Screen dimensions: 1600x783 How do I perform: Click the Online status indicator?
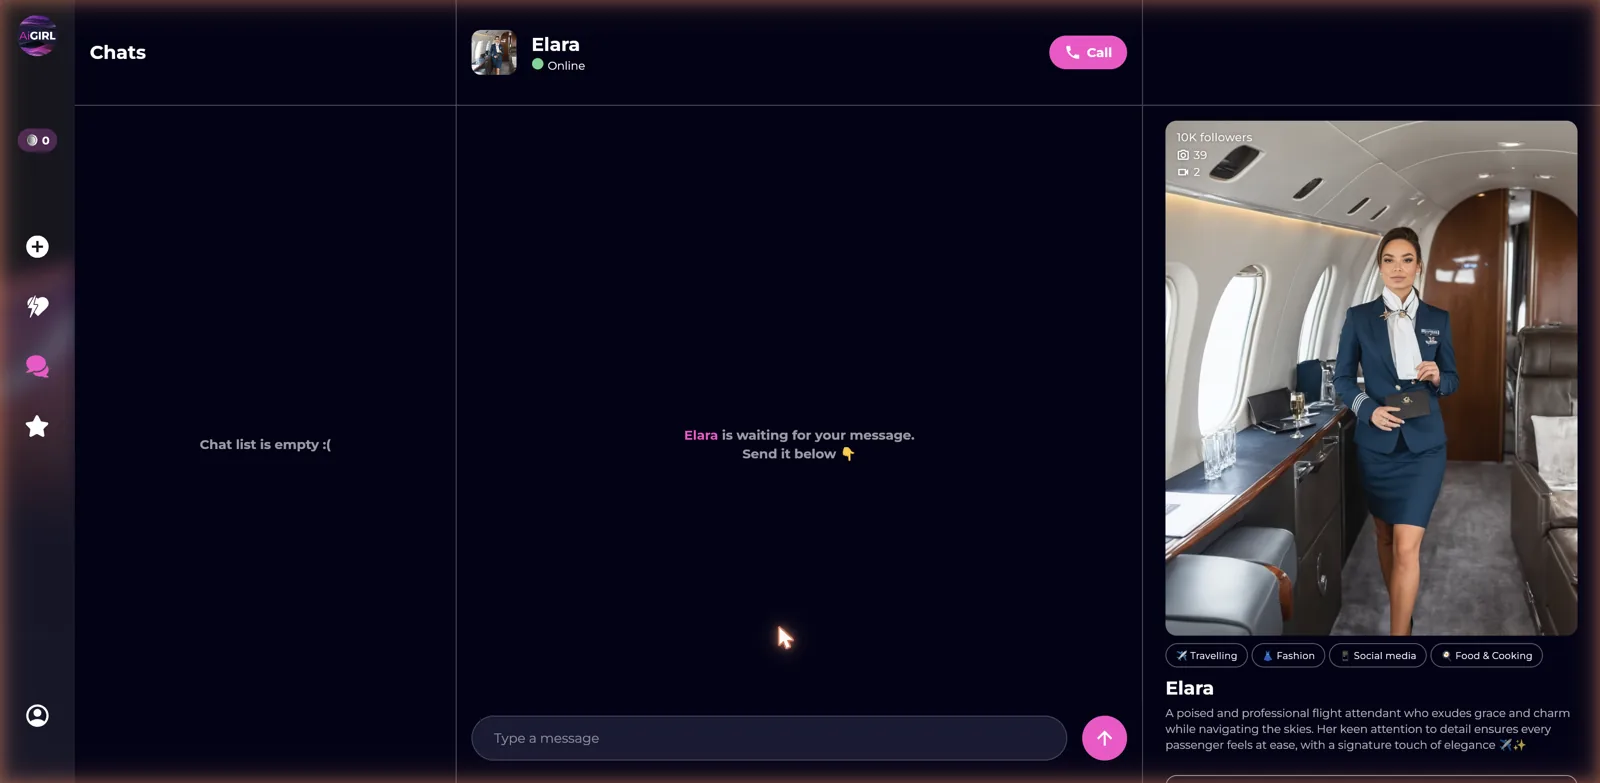[558, 65]
